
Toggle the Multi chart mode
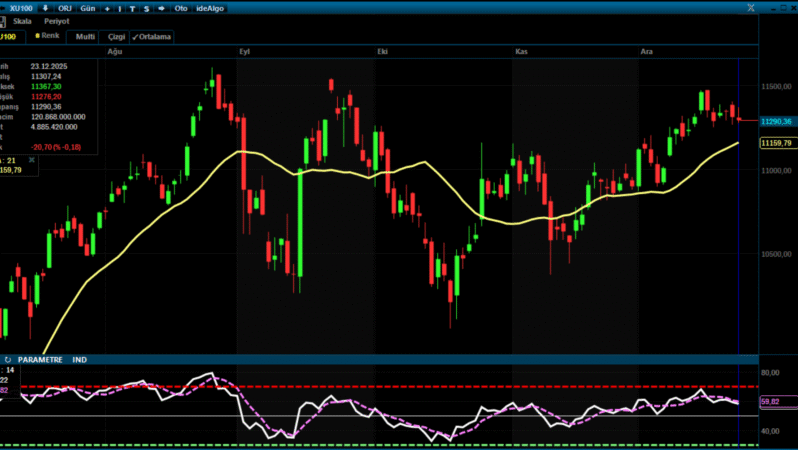pos(85,37)
